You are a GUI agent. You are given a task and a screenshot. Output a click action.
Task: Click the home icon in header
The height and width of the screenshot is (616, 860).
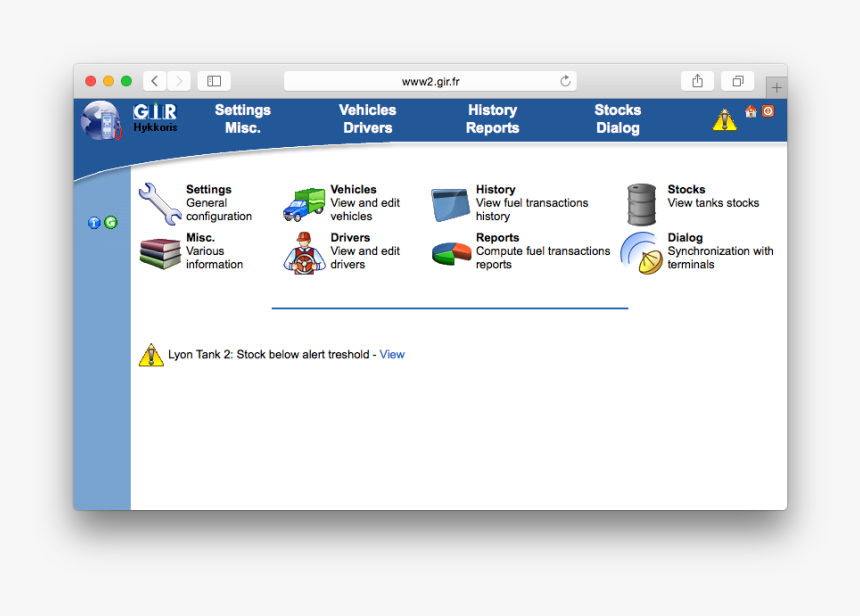pos(751,111)
